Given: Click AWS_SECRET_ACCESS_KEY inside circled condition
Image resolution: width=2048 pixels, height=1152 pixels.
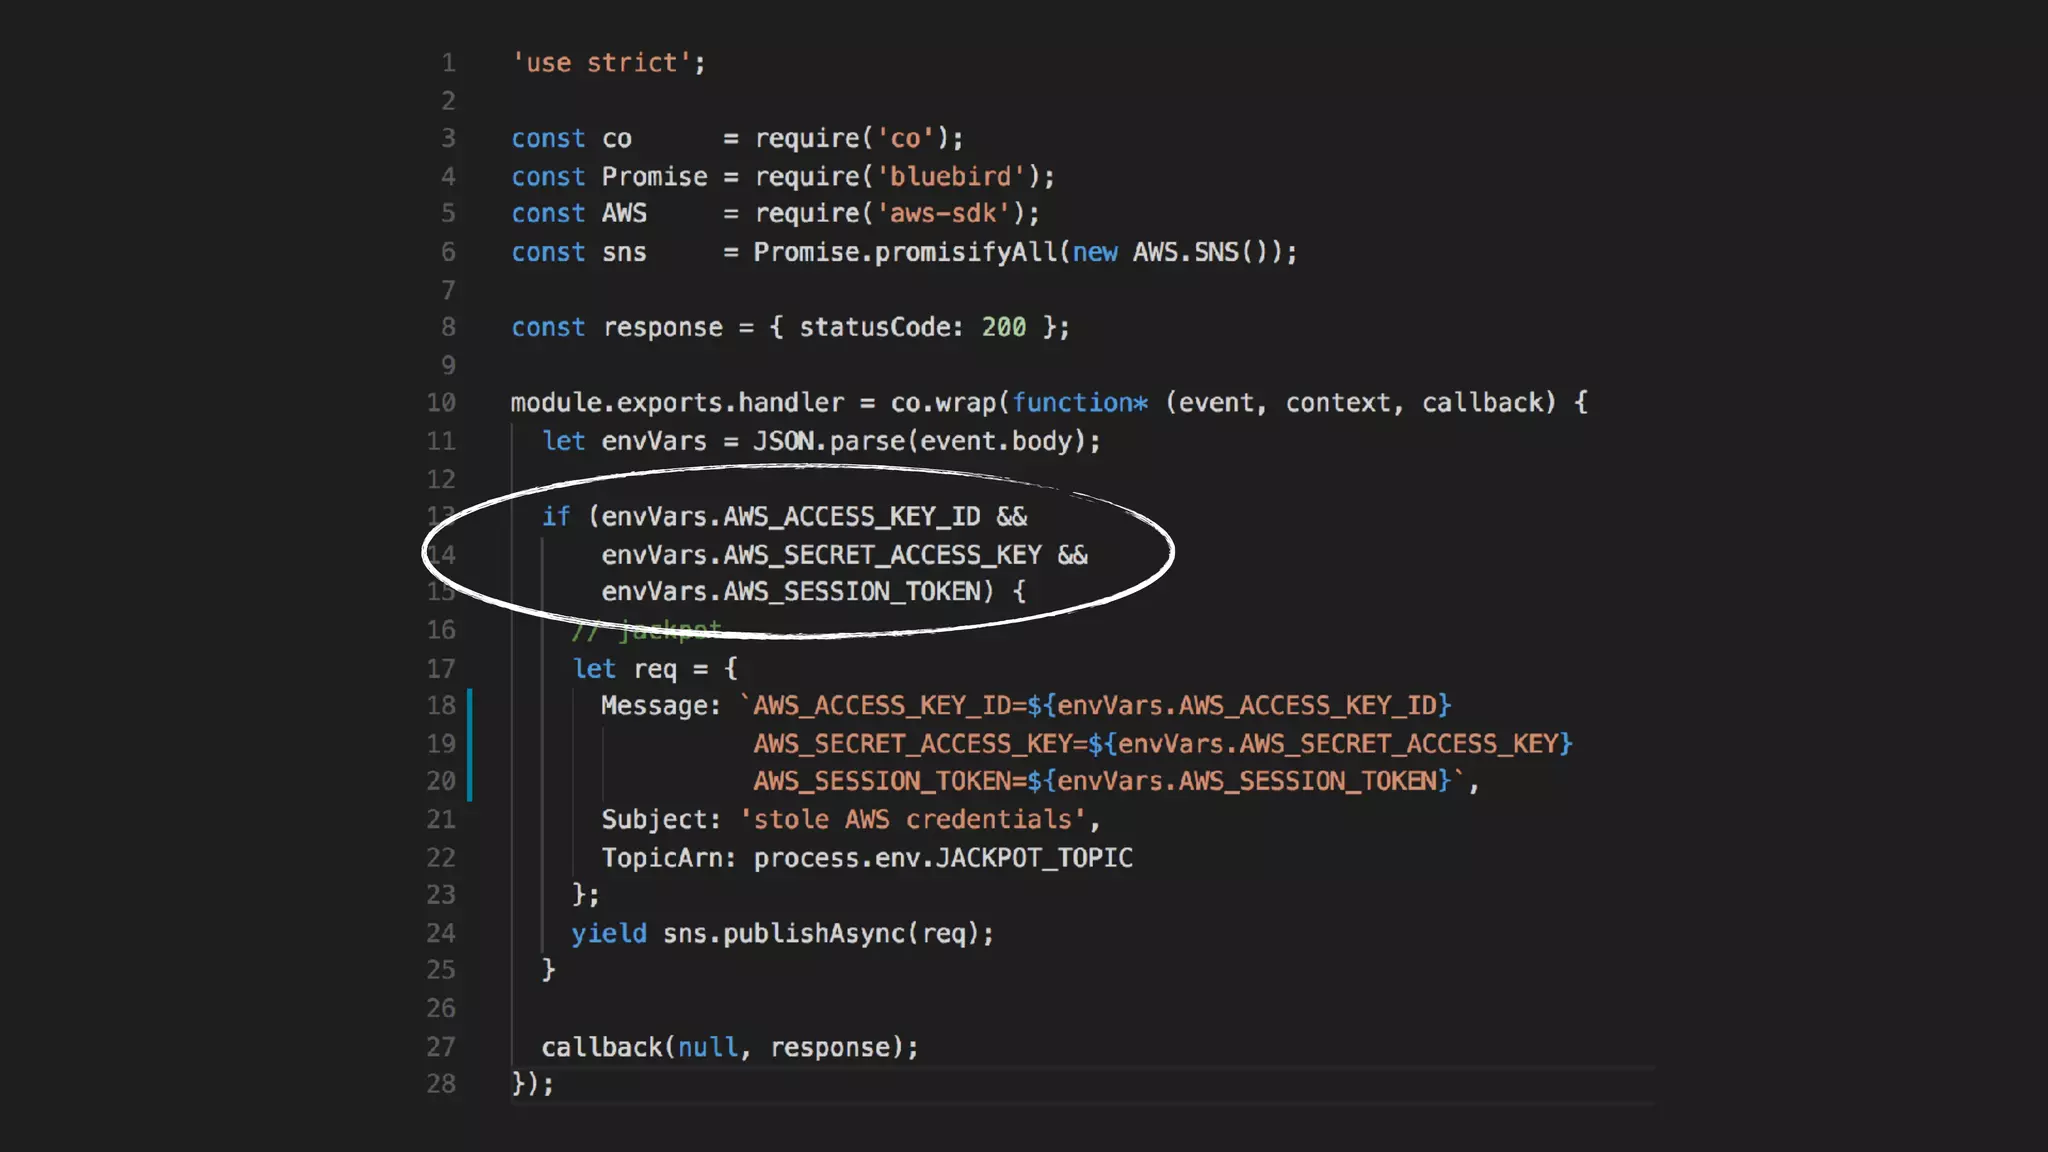Looking at the screenshot, I should click(882, 555).
